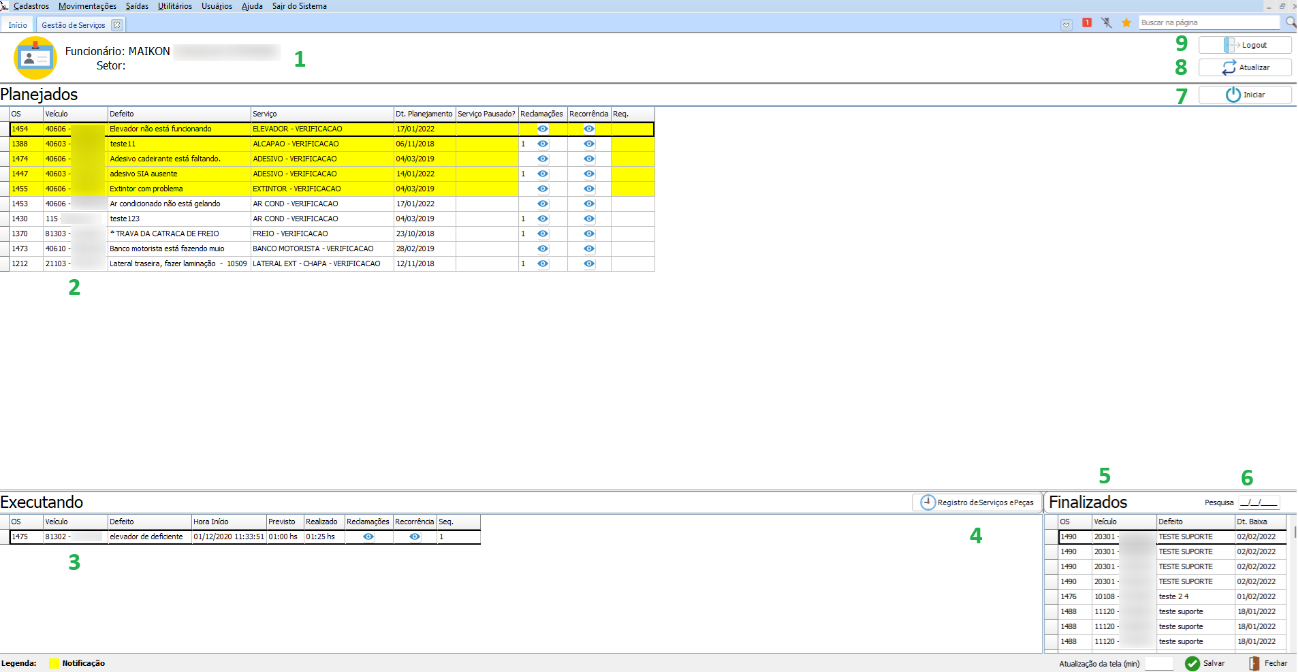Select 'Elevador não está funcionando' cell
1298x672 pixels.
tap(178, 129)
